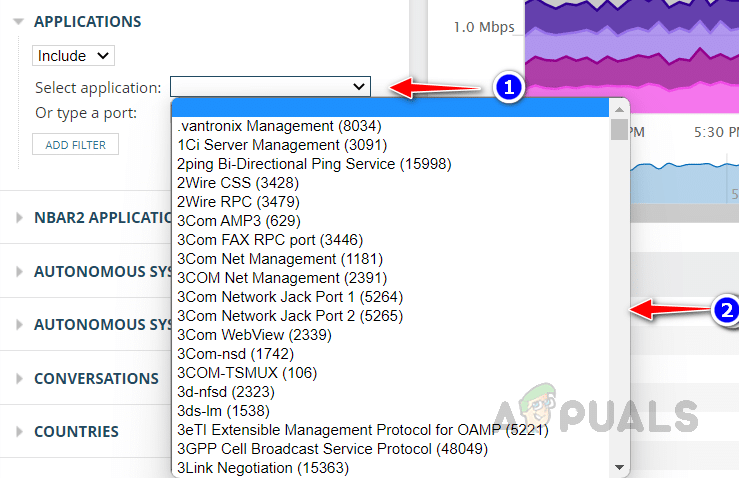Collapse the APPLICATIONS section arrow
The image size is (739, 478).
pos(18,22)
